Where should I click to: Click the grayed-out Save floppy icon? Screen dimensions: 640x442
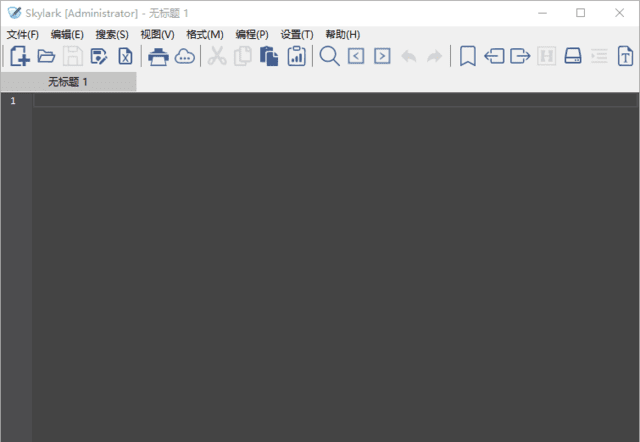[73, 56]
